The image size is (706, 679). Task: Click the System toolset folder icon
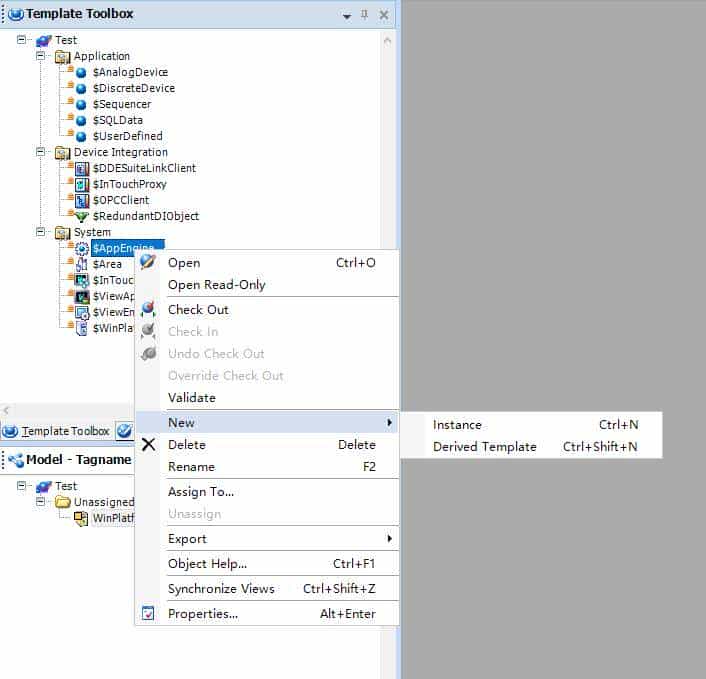62,233
